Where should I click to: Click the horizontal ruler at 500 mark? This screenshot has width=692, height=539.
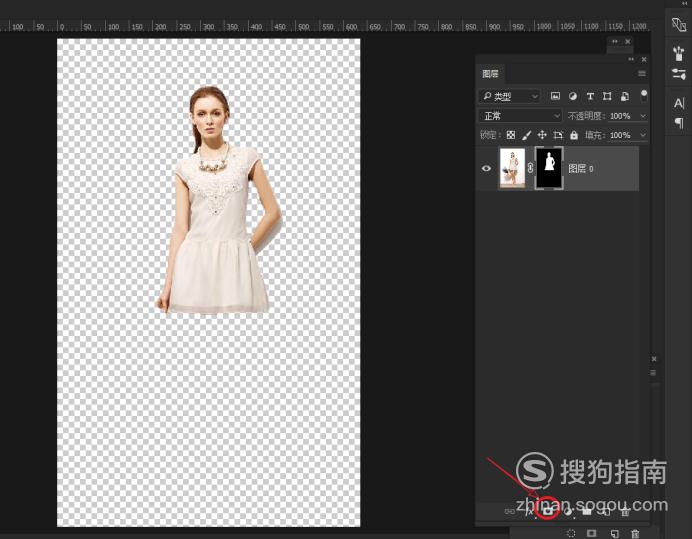(x=304, y=26)
